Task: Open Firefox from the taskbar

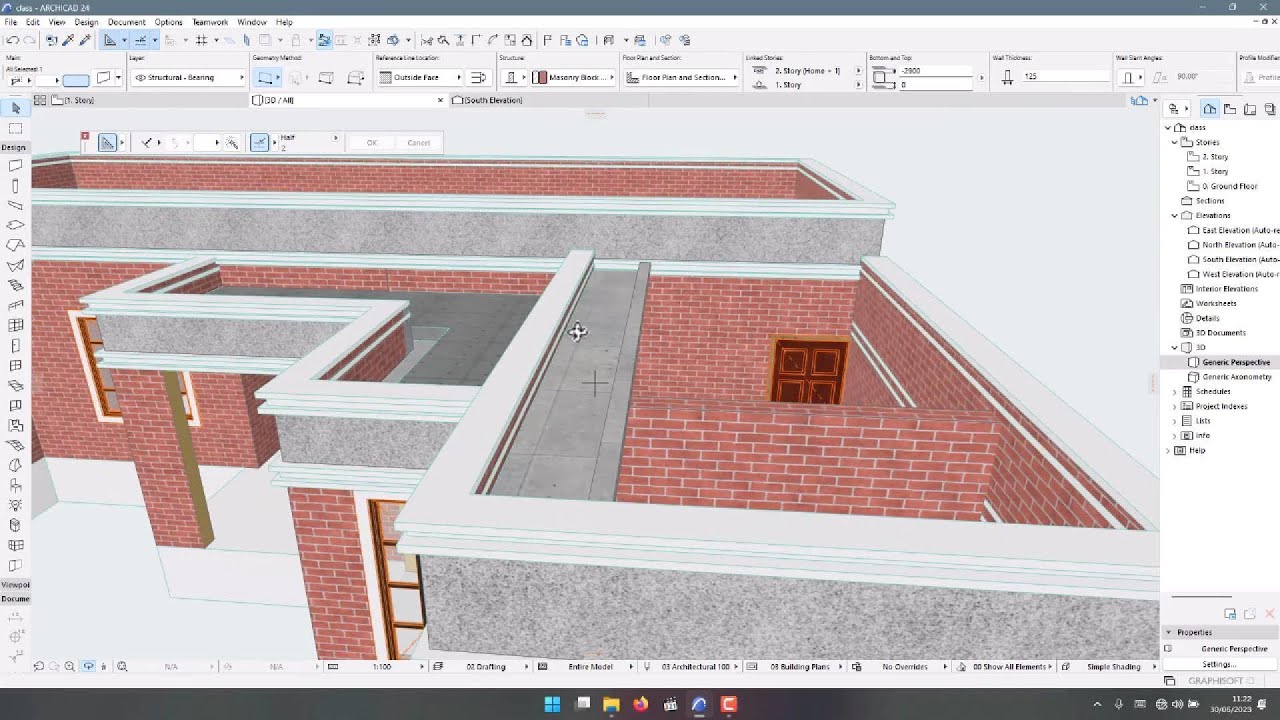Action: click(641, 704)
